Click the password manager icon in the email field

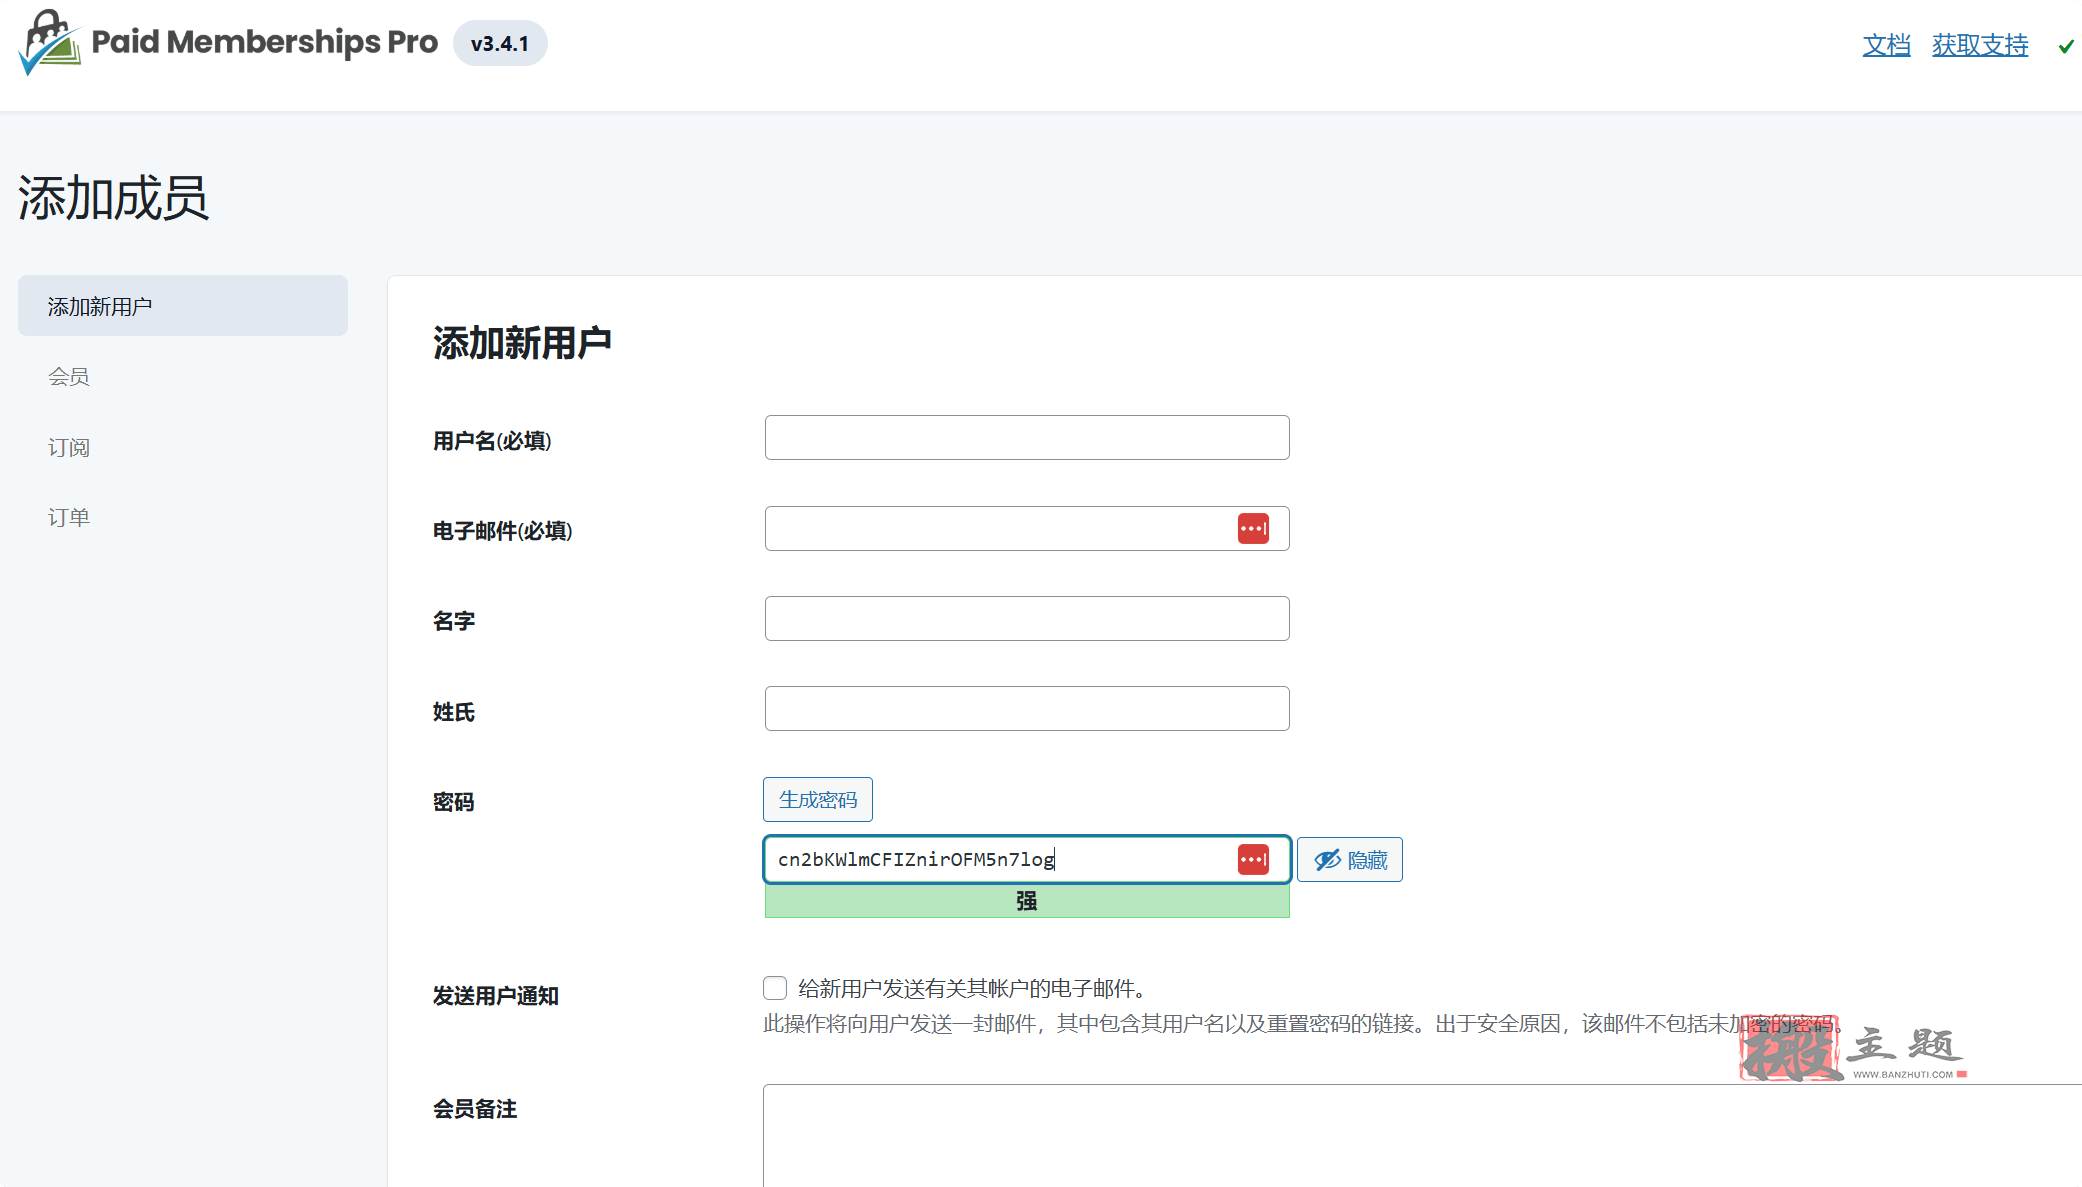pos(1253,529)
